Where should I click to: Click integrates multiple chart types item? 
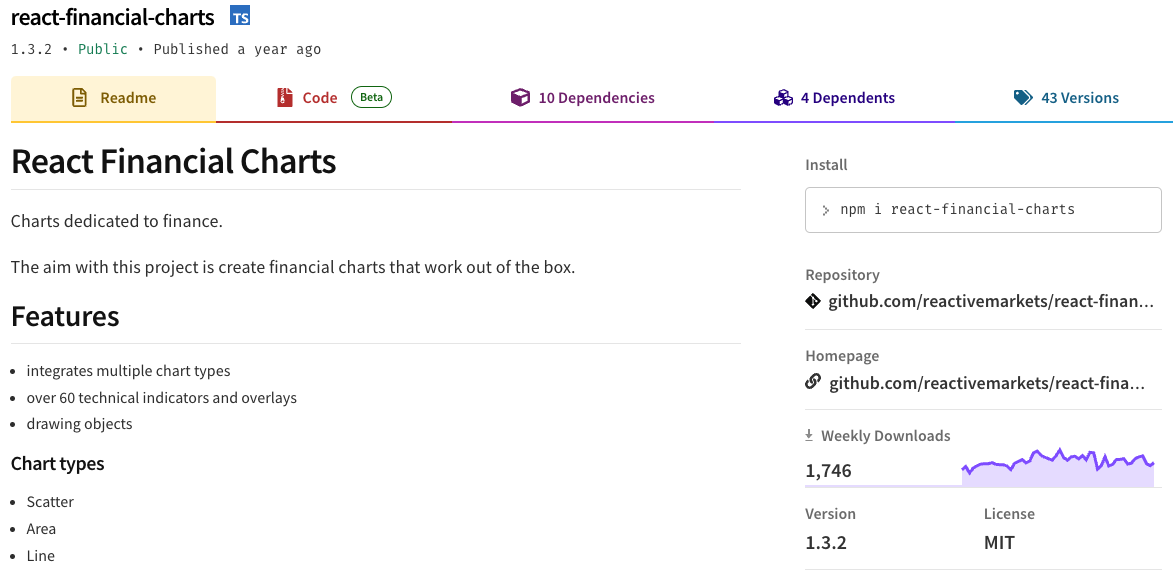(129, 371)
